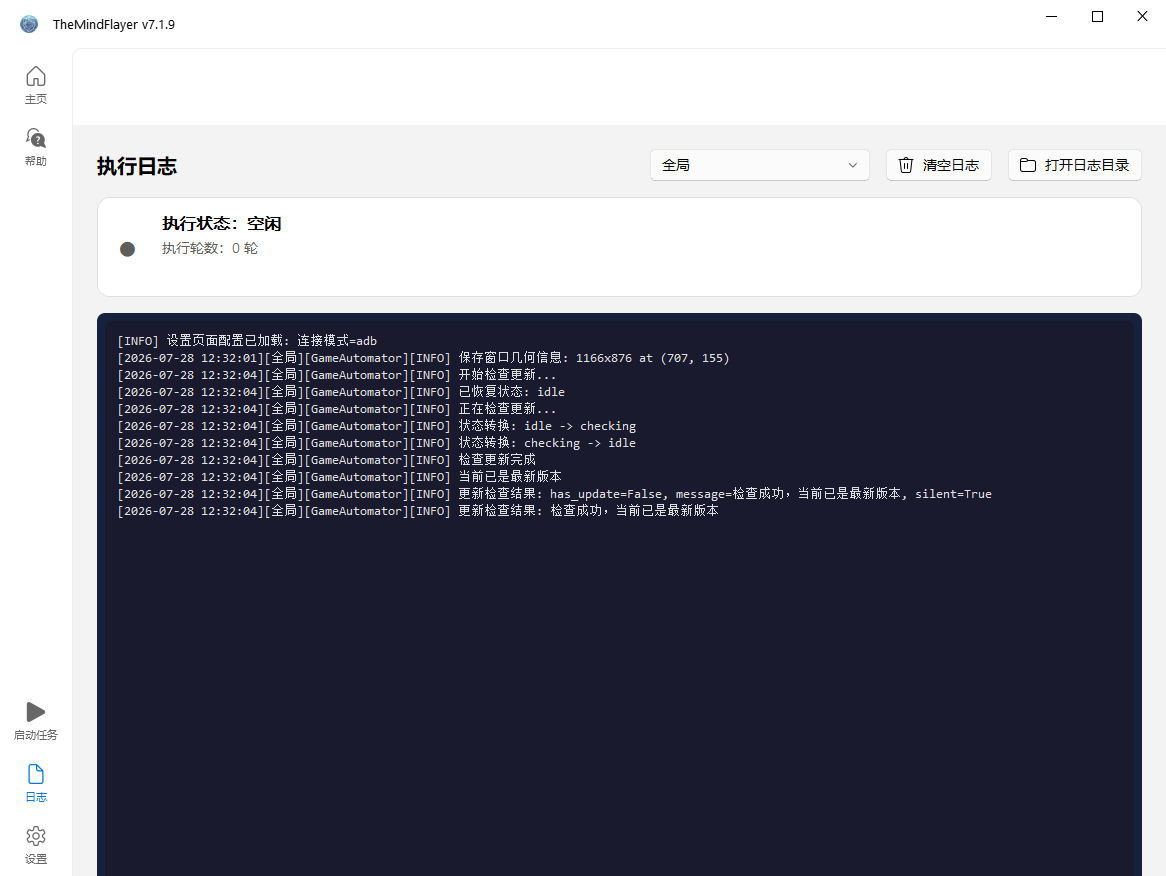Click the TheMindFlayer v7.1.9 window title
The width and height of the screenshot is (1166, 876).
pyautogui.click(x=114, y=25)
